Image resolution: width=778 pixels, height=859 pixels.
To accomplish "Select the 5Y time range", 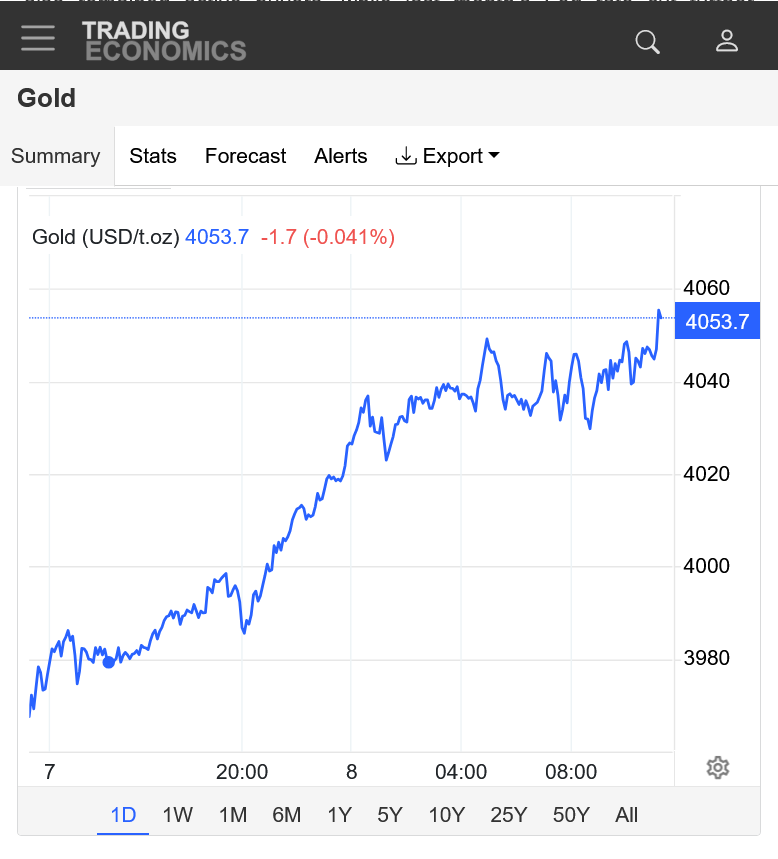I will click(390, 815).
